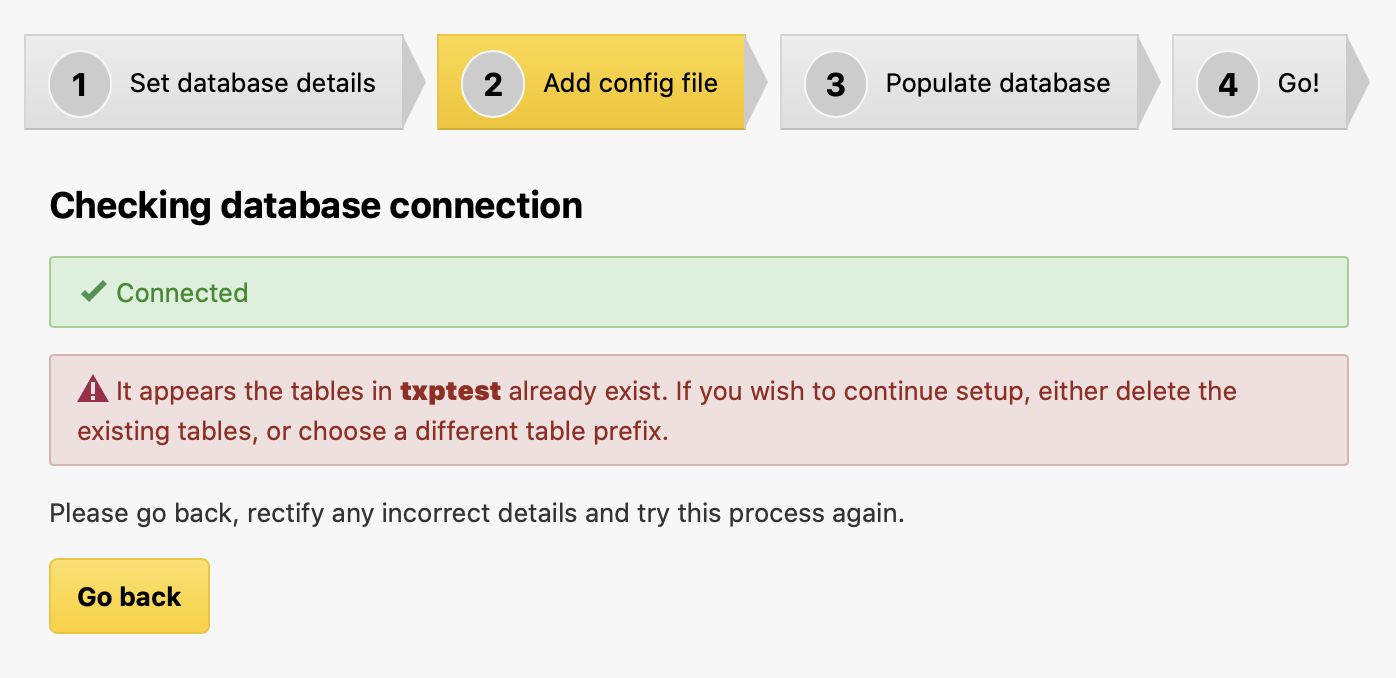Click the "Please go back, rectify" paragraph
The height and width of the screenshot is (678, 1396).
click(x=476, y=514)
